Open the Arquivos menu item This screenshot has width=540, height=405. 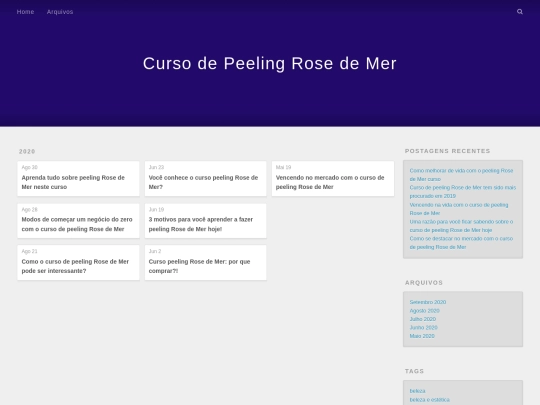[x=60, y=12]
